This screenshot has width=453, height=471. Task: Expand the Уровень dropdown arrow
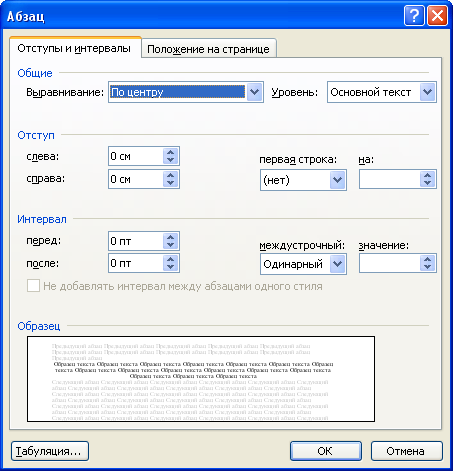[427, 92]
